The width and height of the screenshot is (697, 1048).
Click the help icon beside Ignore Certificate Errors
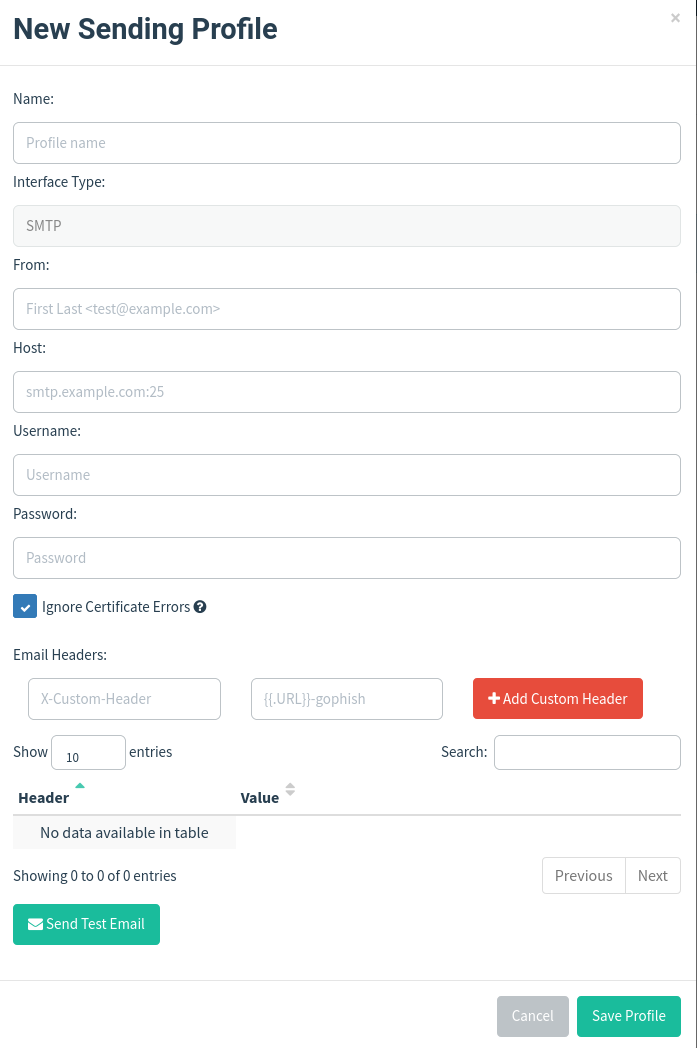(200, 607)
